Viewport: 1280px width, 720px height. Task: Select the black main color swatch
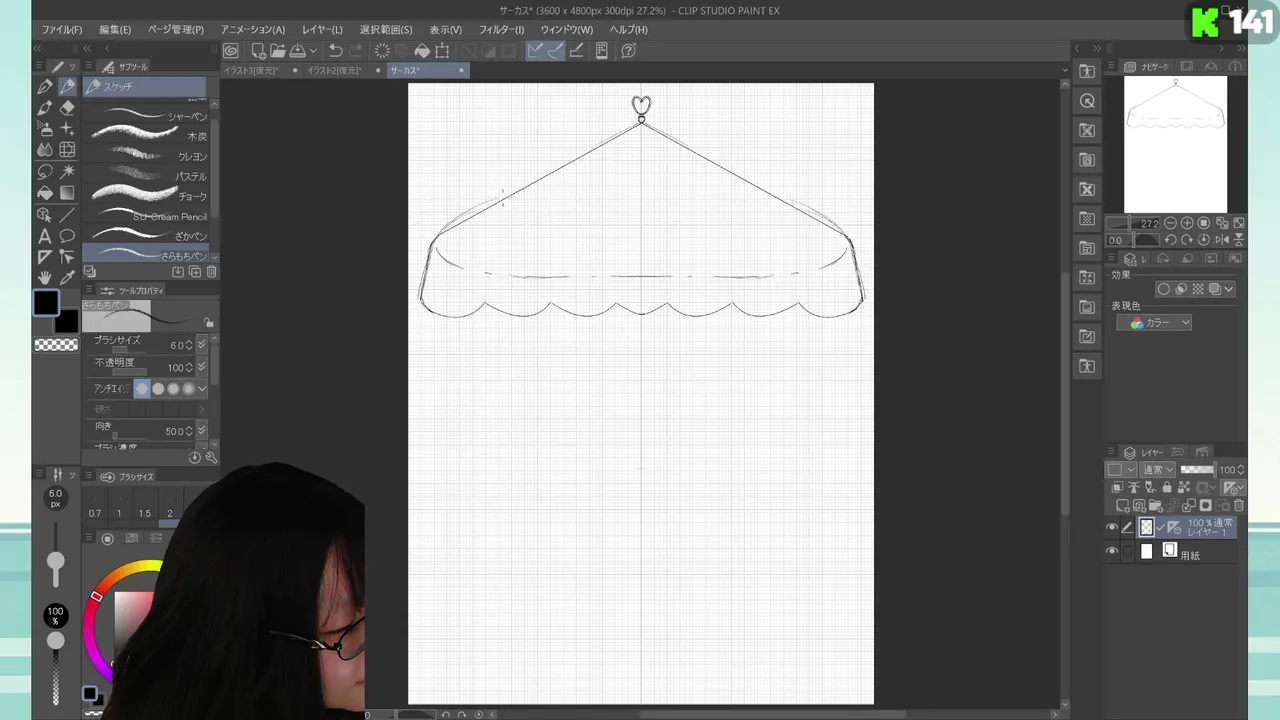pos(45,302)
